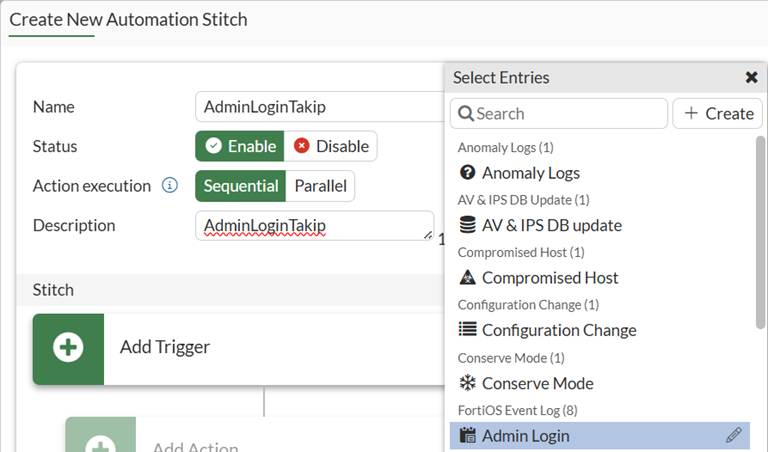Focus the Search entries field

[559, 114]
